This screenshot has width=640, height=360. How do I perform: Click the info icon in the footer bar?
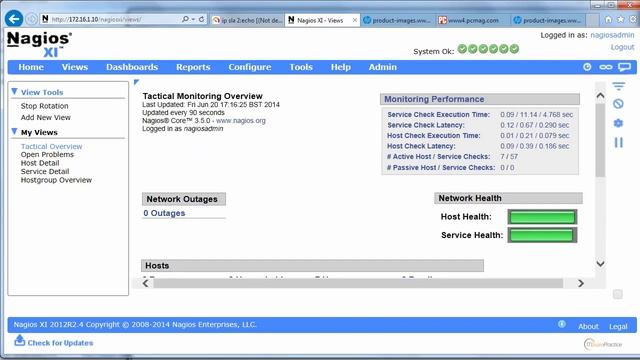[x=562, y=324]
